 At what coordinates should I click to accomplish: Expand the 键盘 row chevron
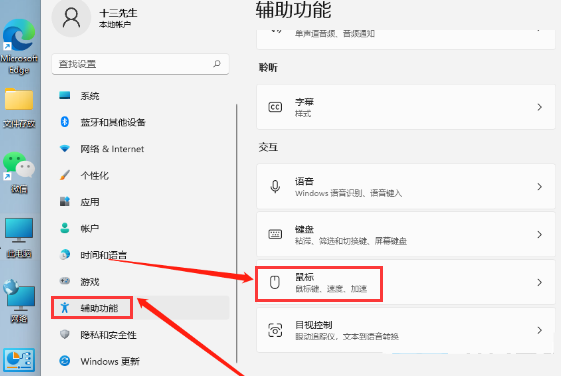point(540,234)
